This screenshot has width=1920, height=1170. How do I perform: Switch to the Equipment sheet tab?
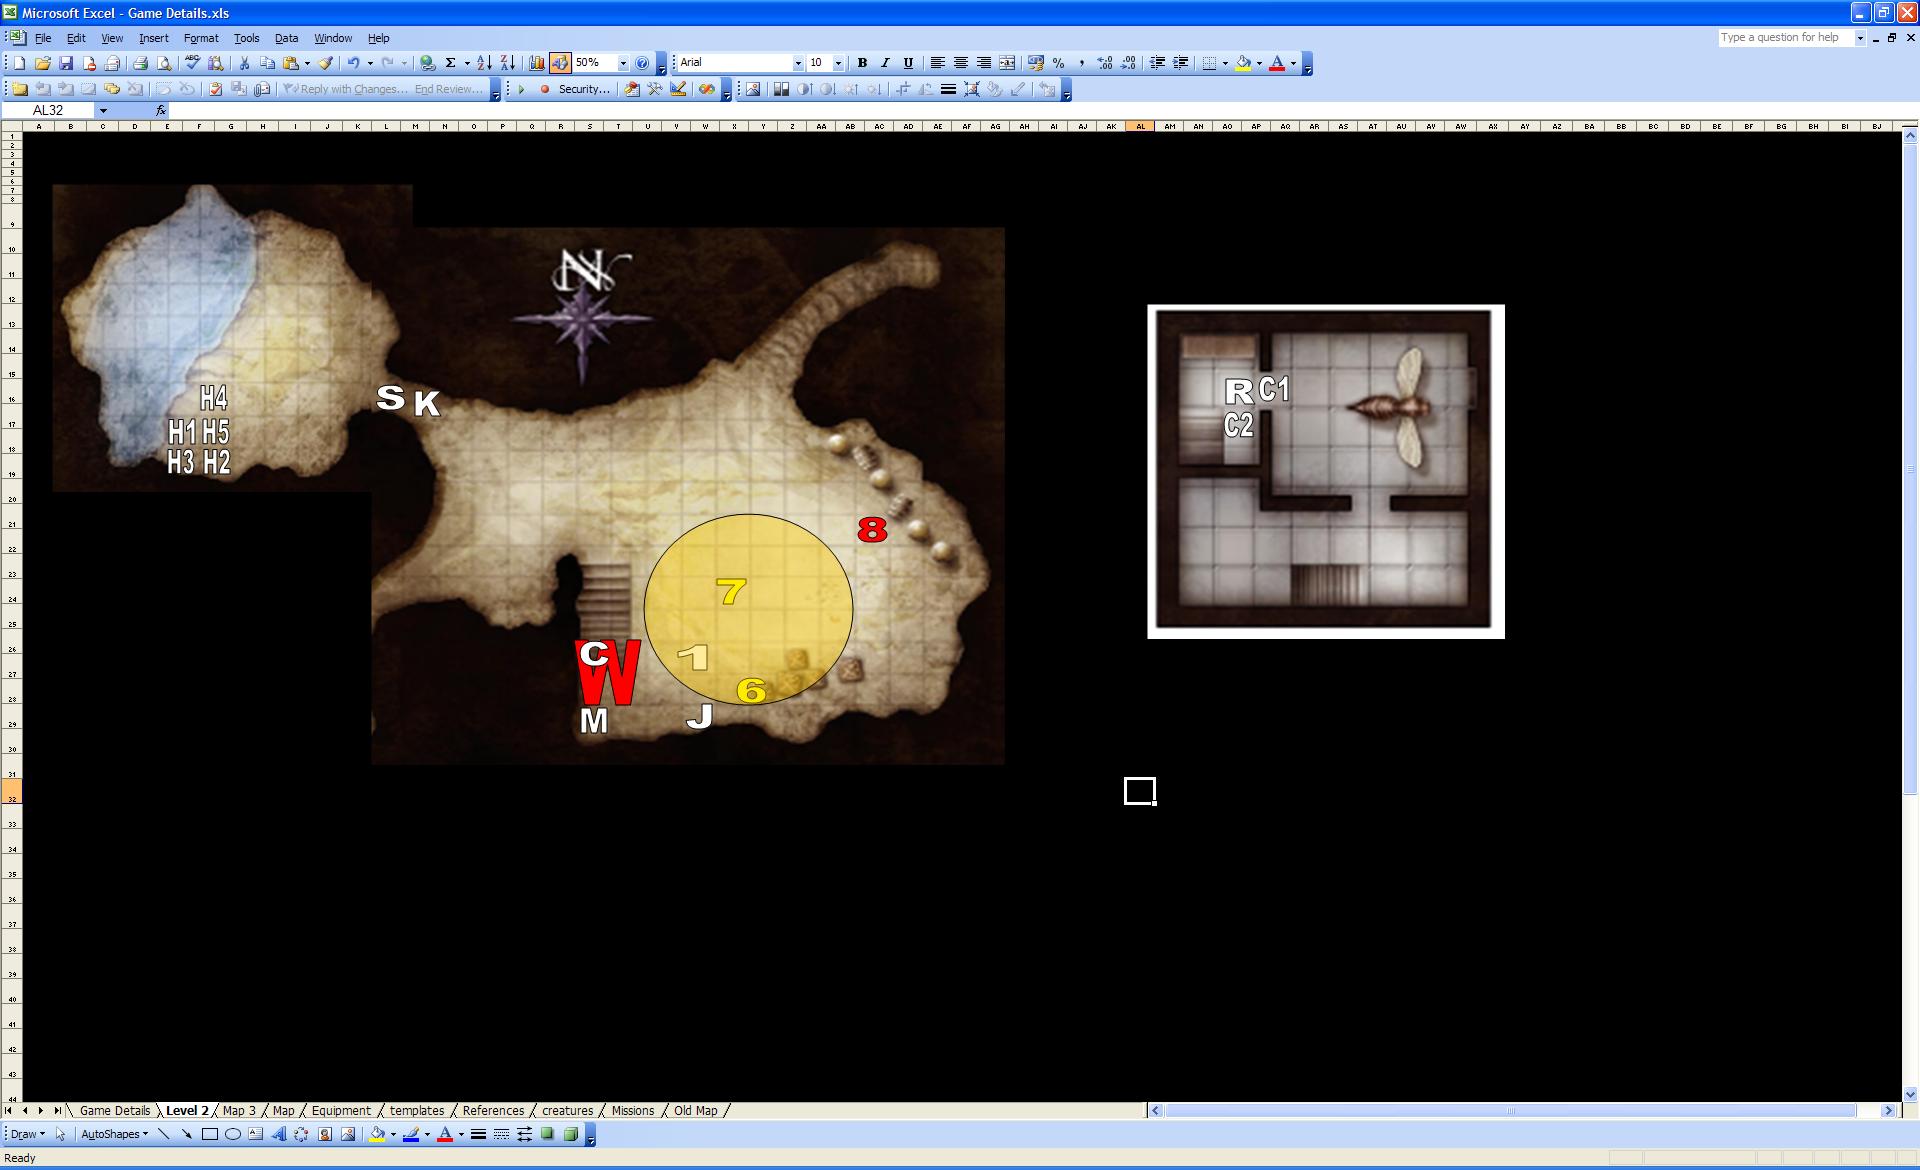click(x=340, y=1111)
